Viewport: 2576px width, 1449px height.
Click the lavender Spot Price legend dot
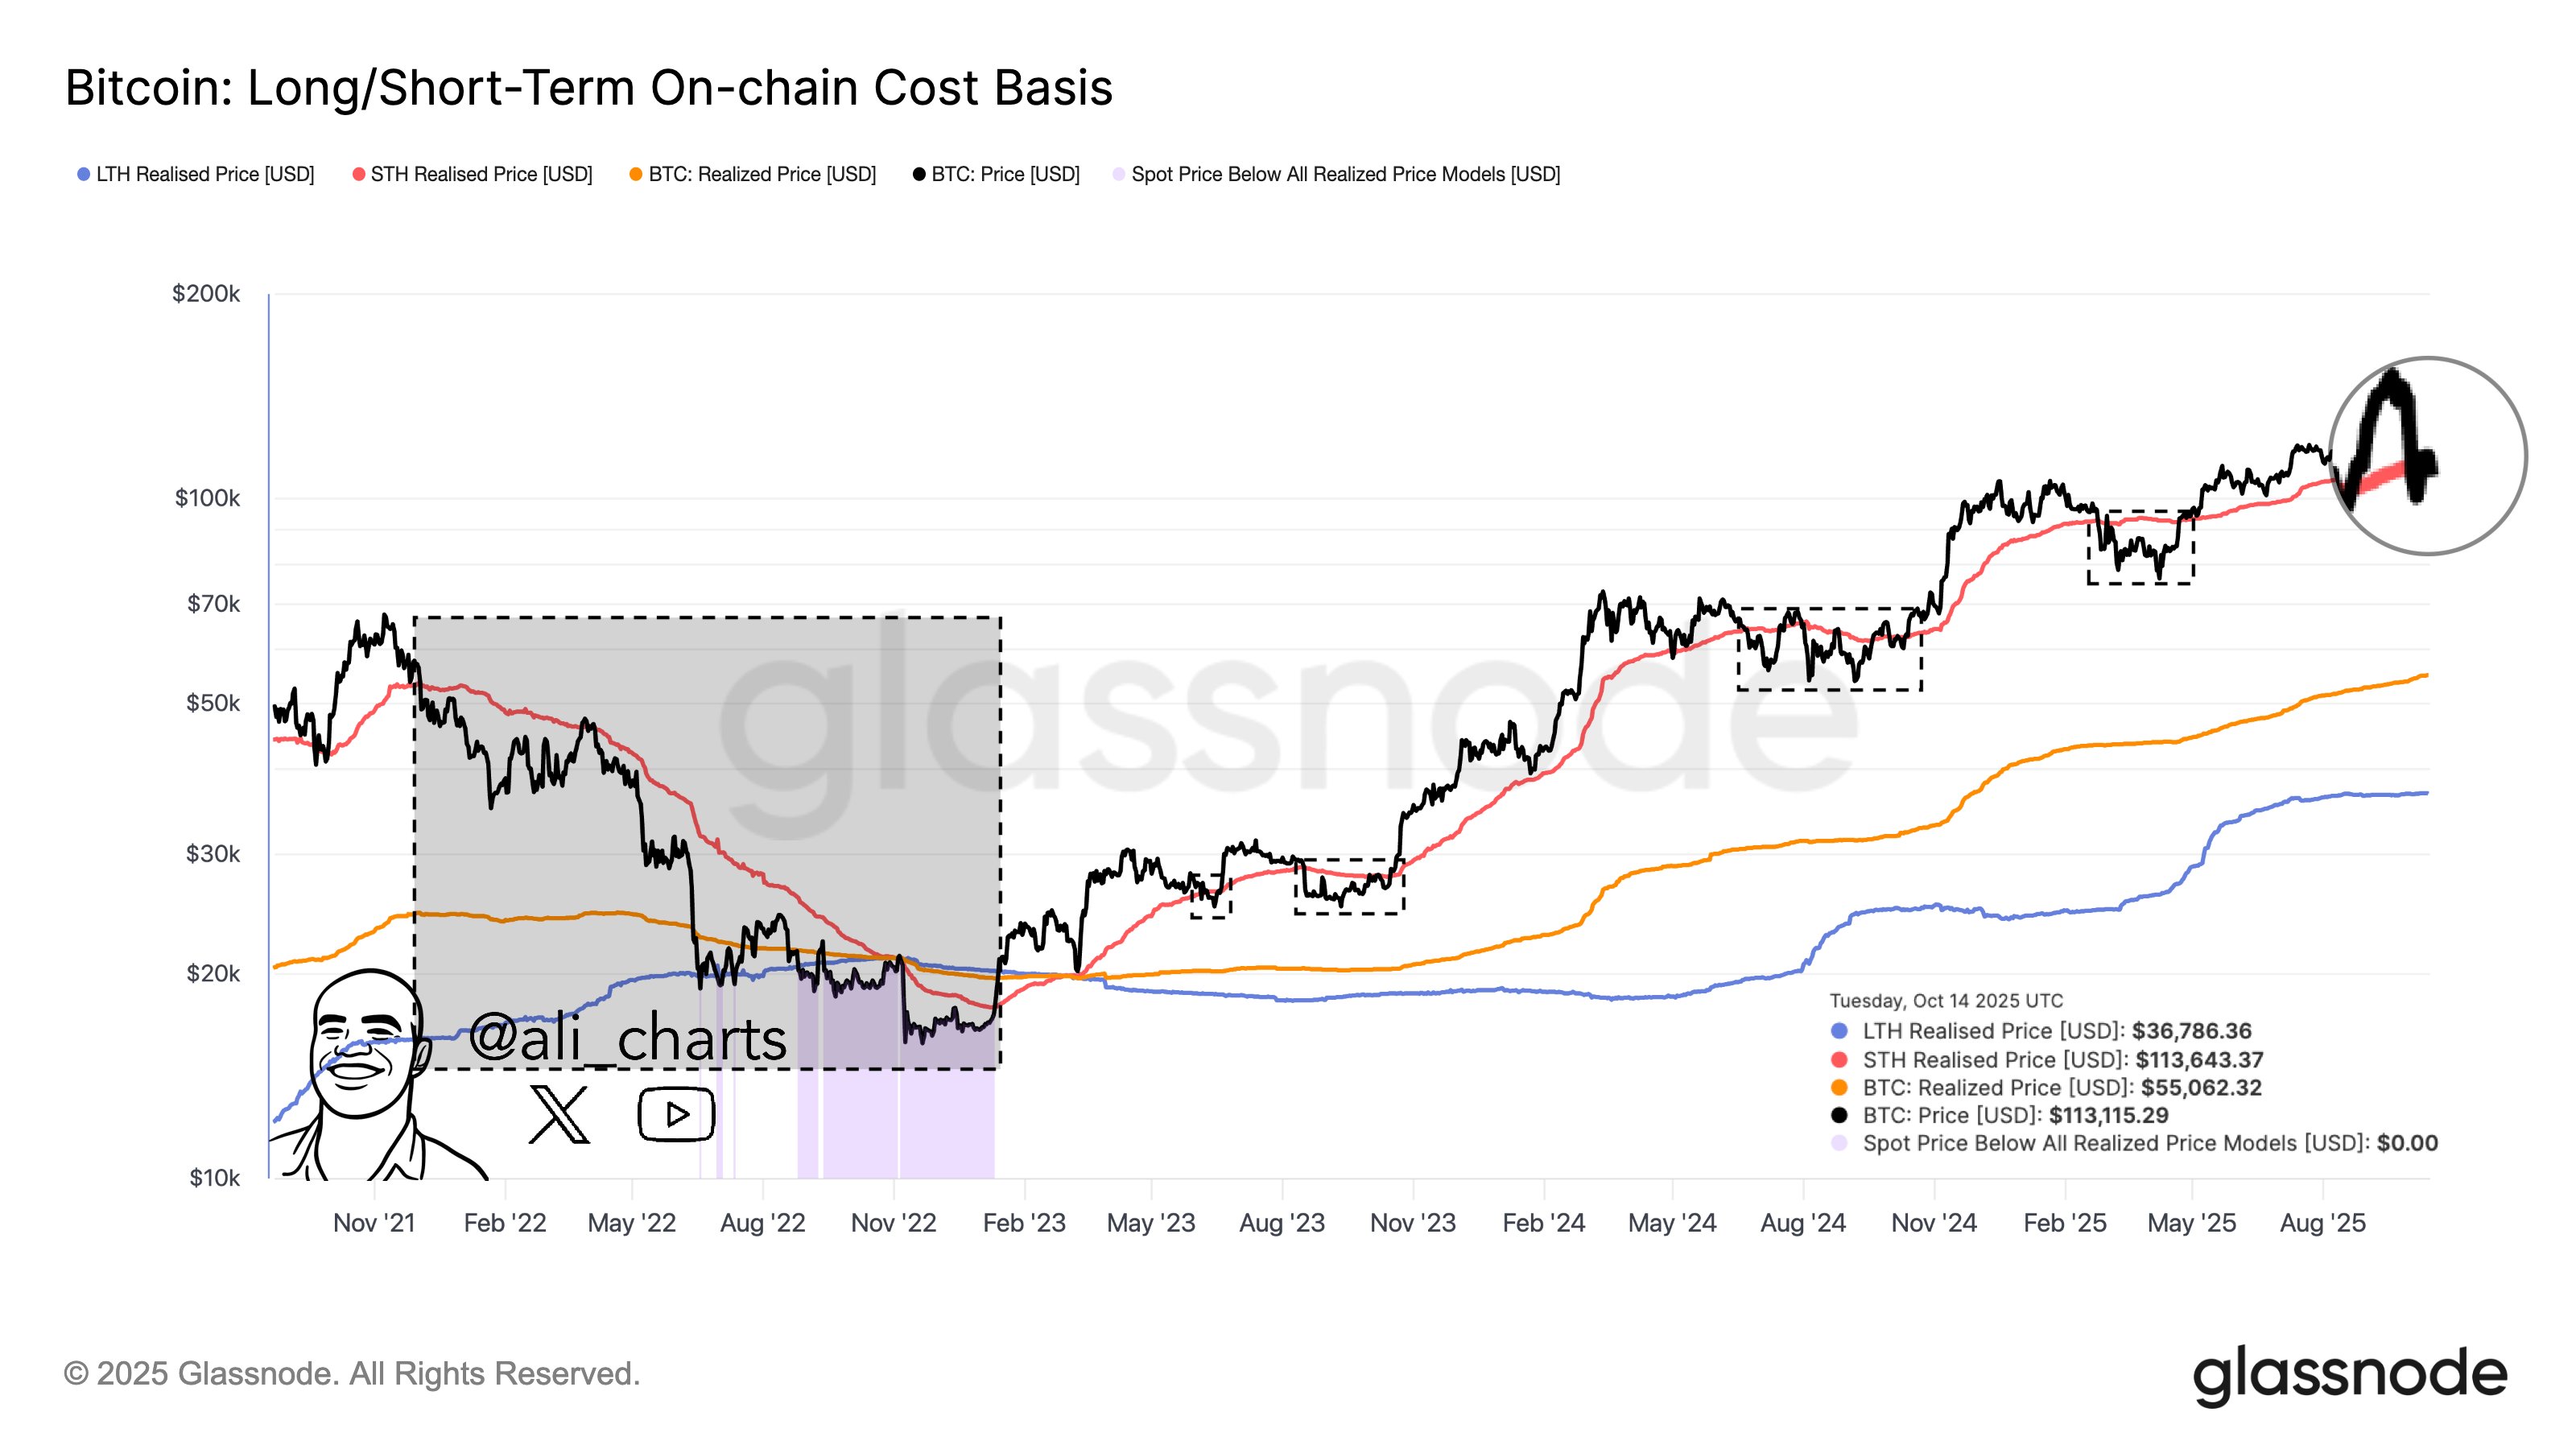click(1119, 175)
